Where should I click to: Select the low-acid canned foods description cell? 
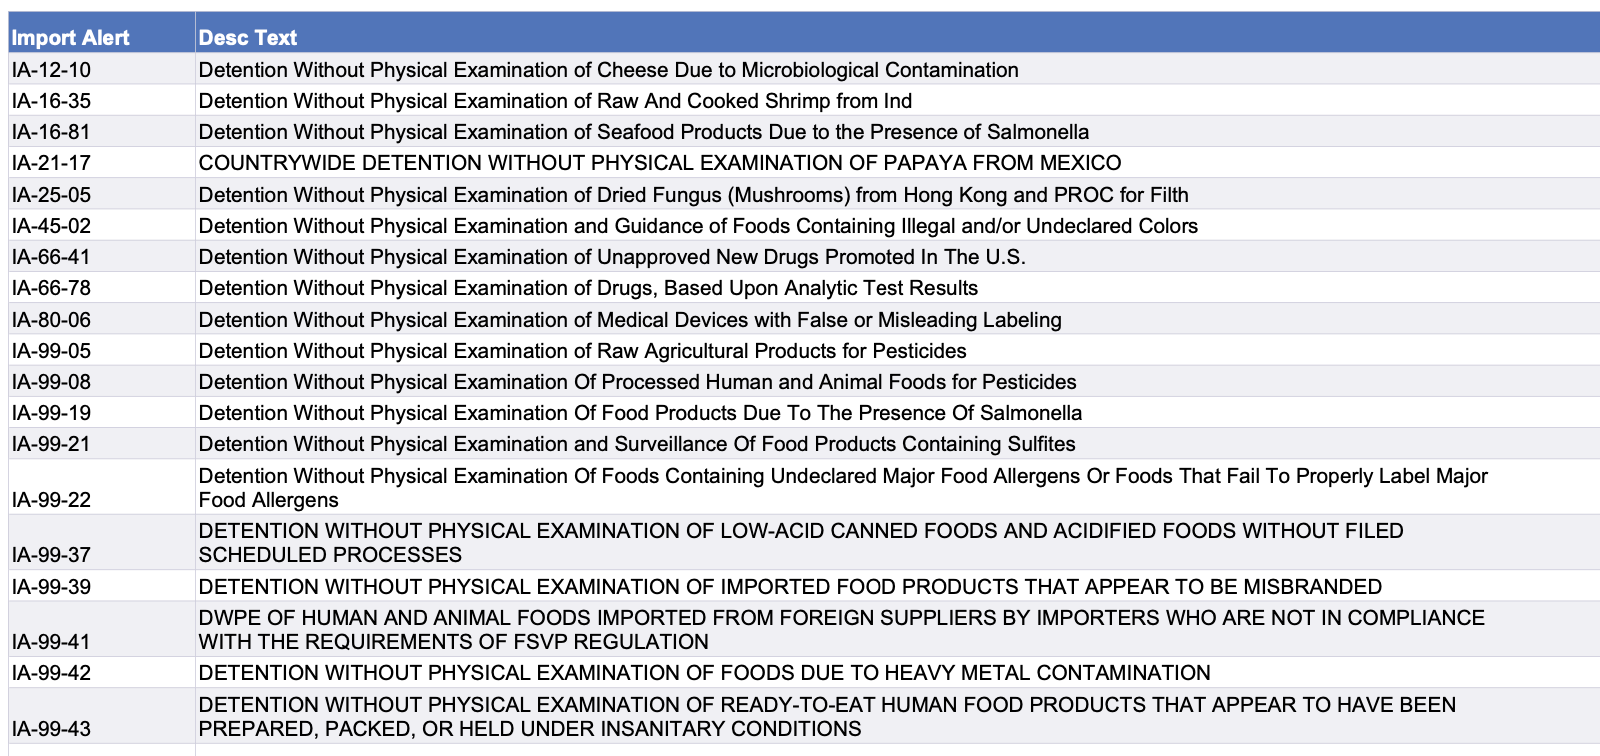(x=800, y=543)
